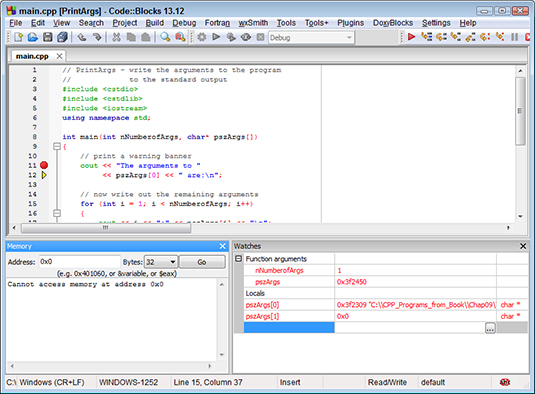
Task: Click the Open file toolbar icon
Action: pyautogui.click(x=33, y=37)
